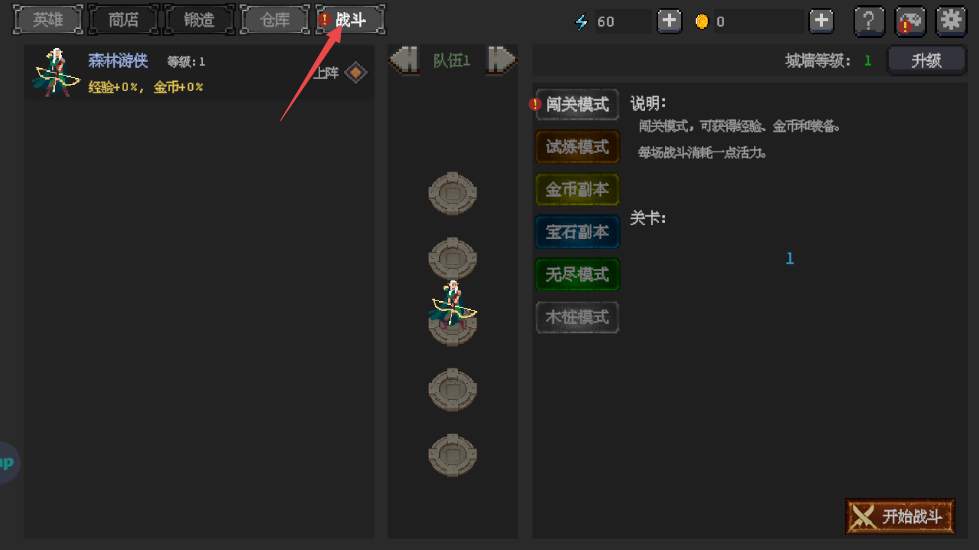Click the plus icon next to energy 60
This screenshot has width=979, height=550.
[x=669, y=21]
